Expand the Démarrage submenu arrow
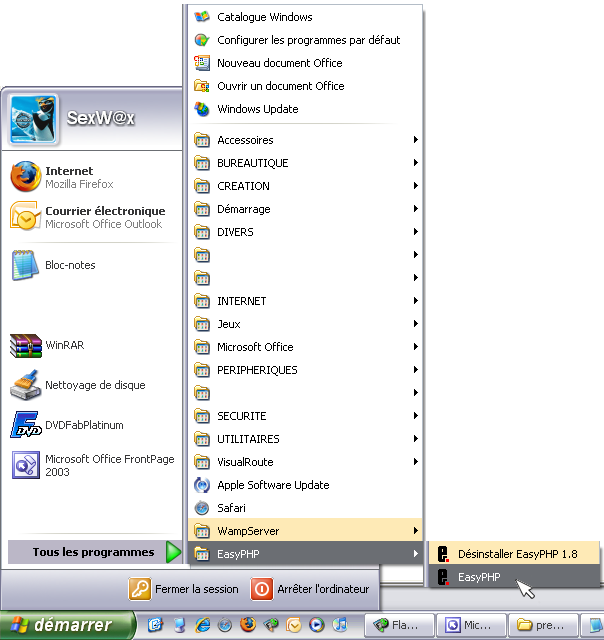604x640 pixels. point(415,209)
